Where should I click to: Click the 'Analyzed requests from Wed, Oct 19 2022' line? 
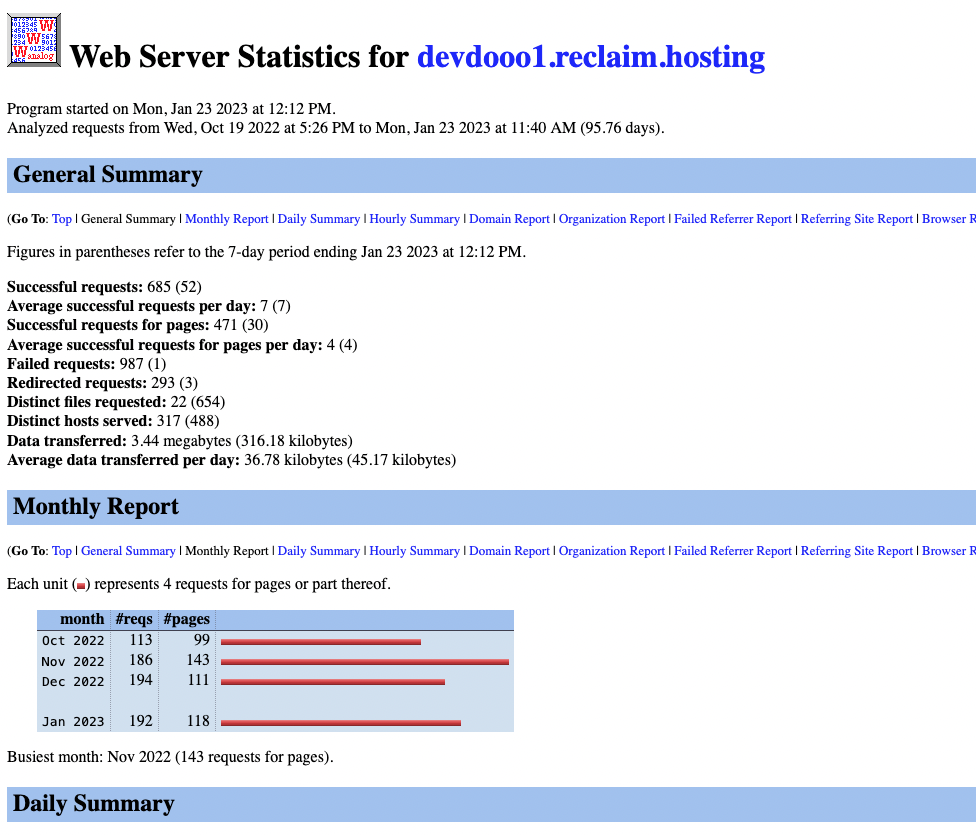(336, 128)
